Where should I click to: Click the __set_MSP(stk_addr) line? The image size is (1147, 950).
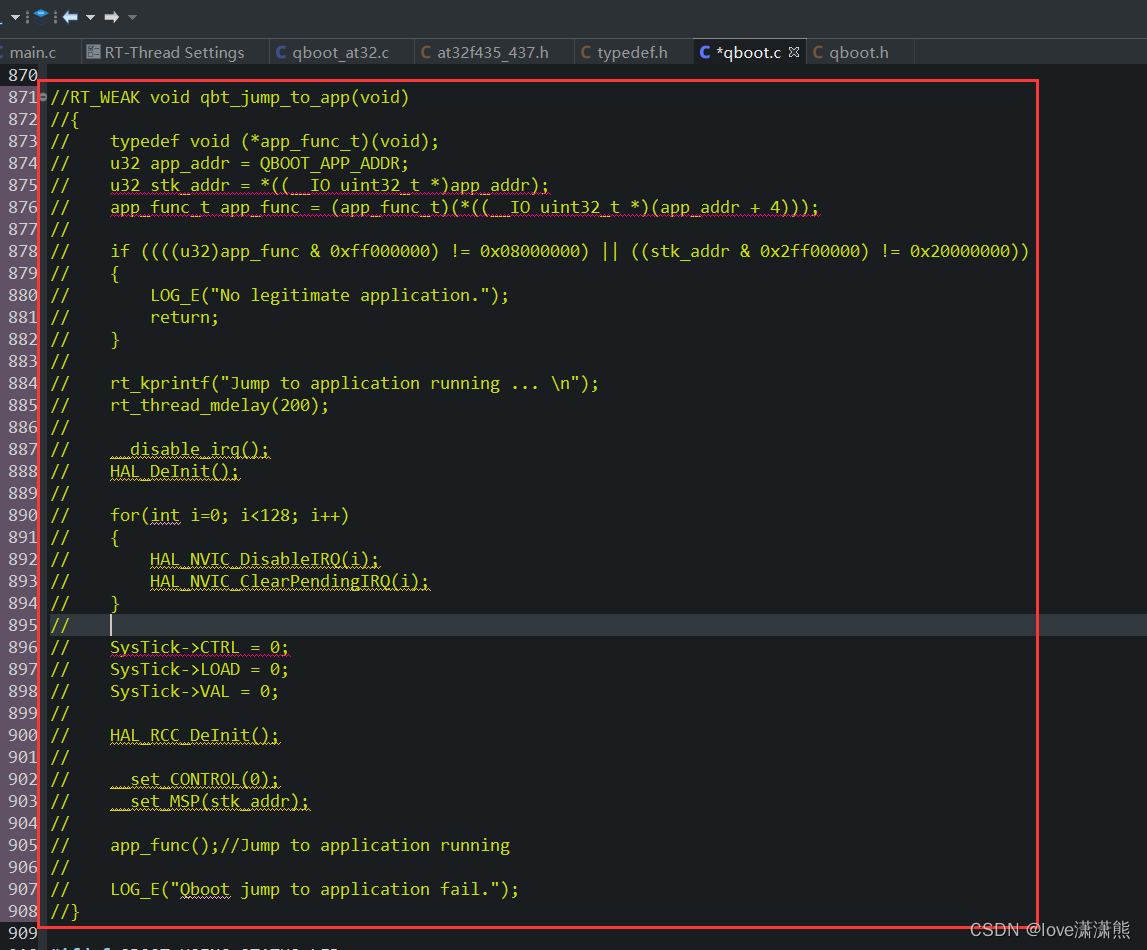pyautogui.click(x=210, y=802)
